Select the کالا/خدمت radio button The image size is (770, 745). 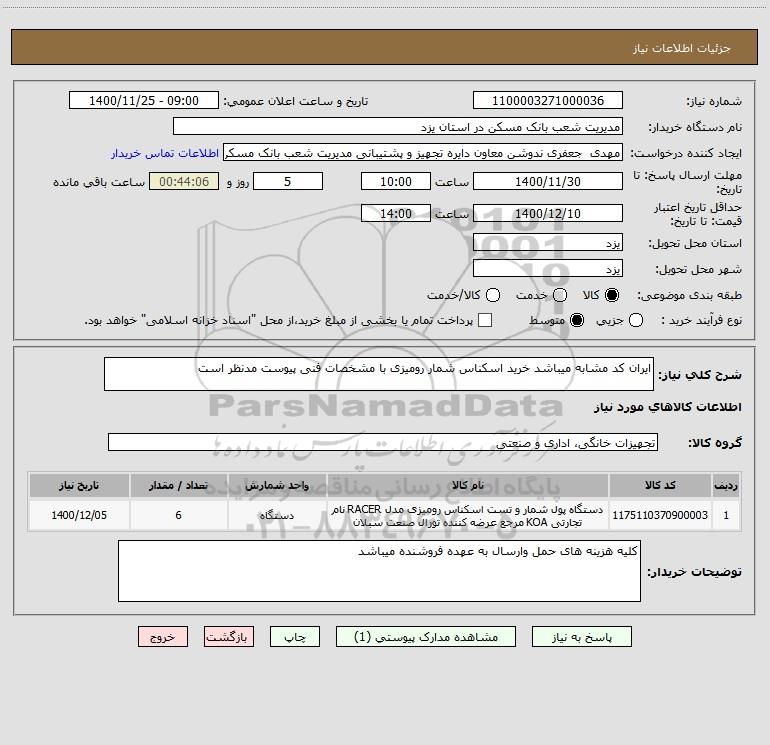point(493,295)
